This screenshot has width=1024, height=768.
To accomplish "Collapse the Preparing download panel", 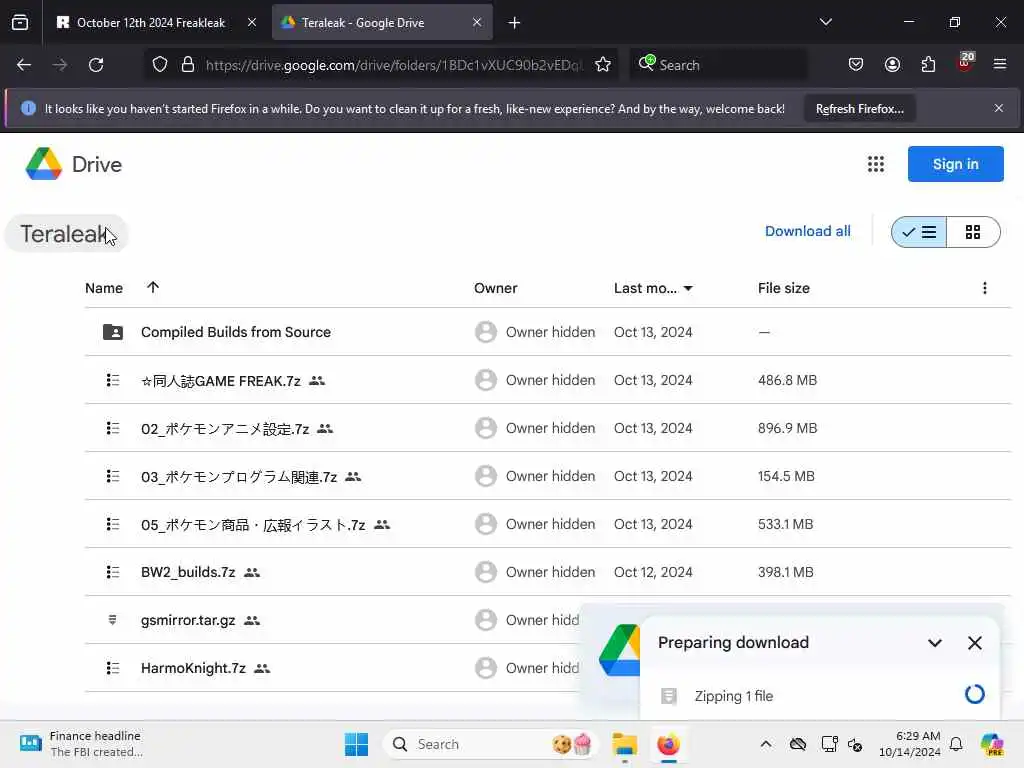I will pyautogui.click(x=935, y=643).
